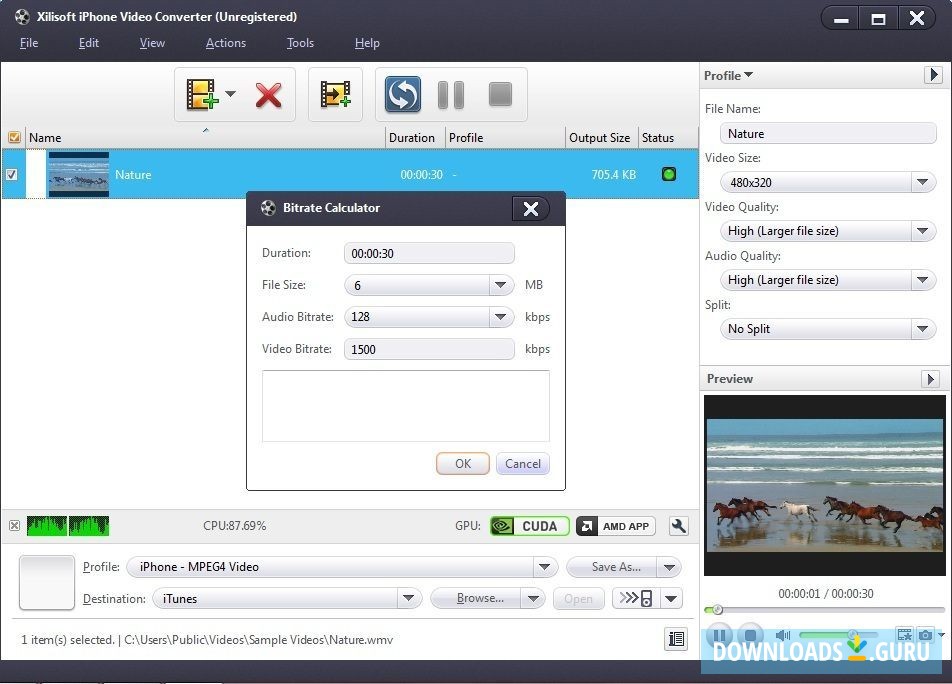952x684 pixels.
Task: Close the CPU usage graph panel
Action: (15, 526)
